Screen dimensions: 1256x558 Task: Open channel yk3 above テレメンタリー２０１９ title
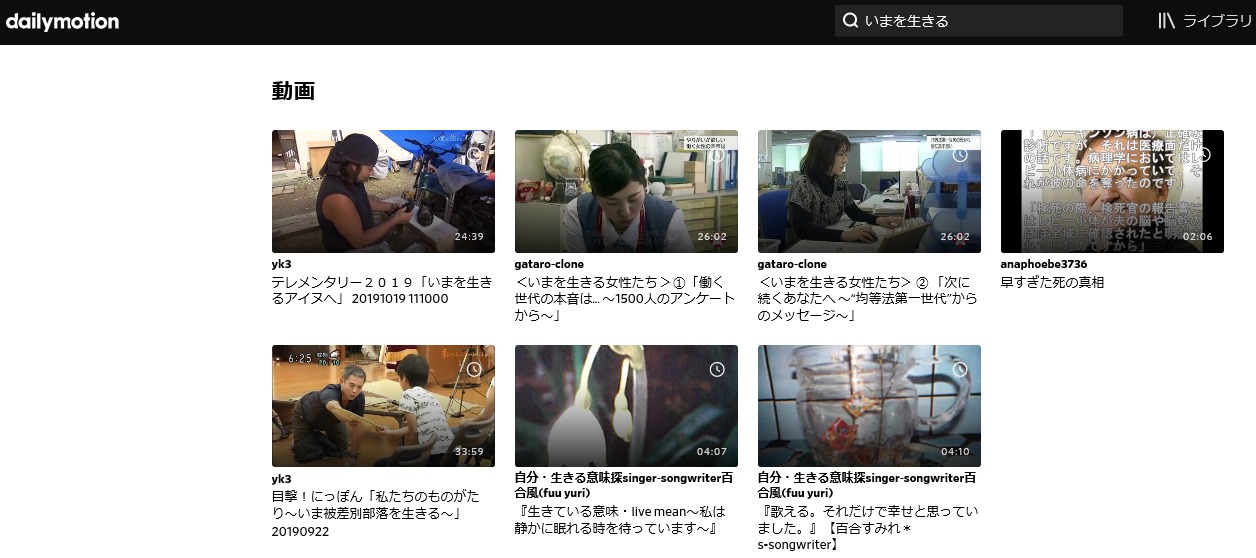point(281,264)
